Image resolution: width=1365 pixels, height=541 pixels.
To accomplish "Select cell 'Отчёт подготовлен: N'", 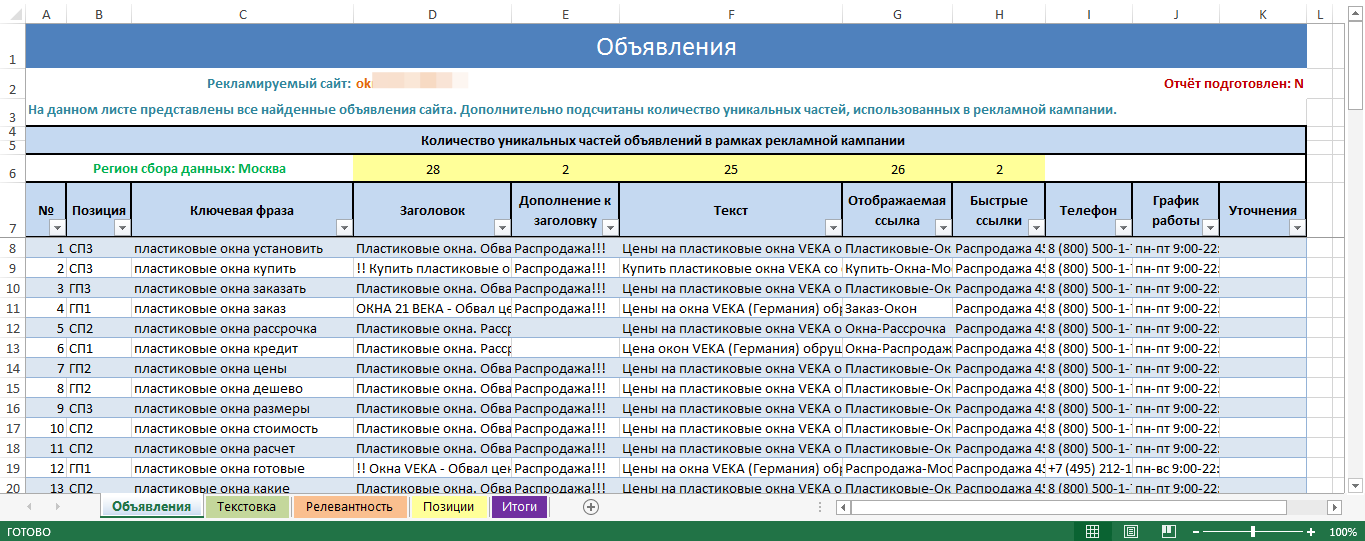I will (1234, 84).
